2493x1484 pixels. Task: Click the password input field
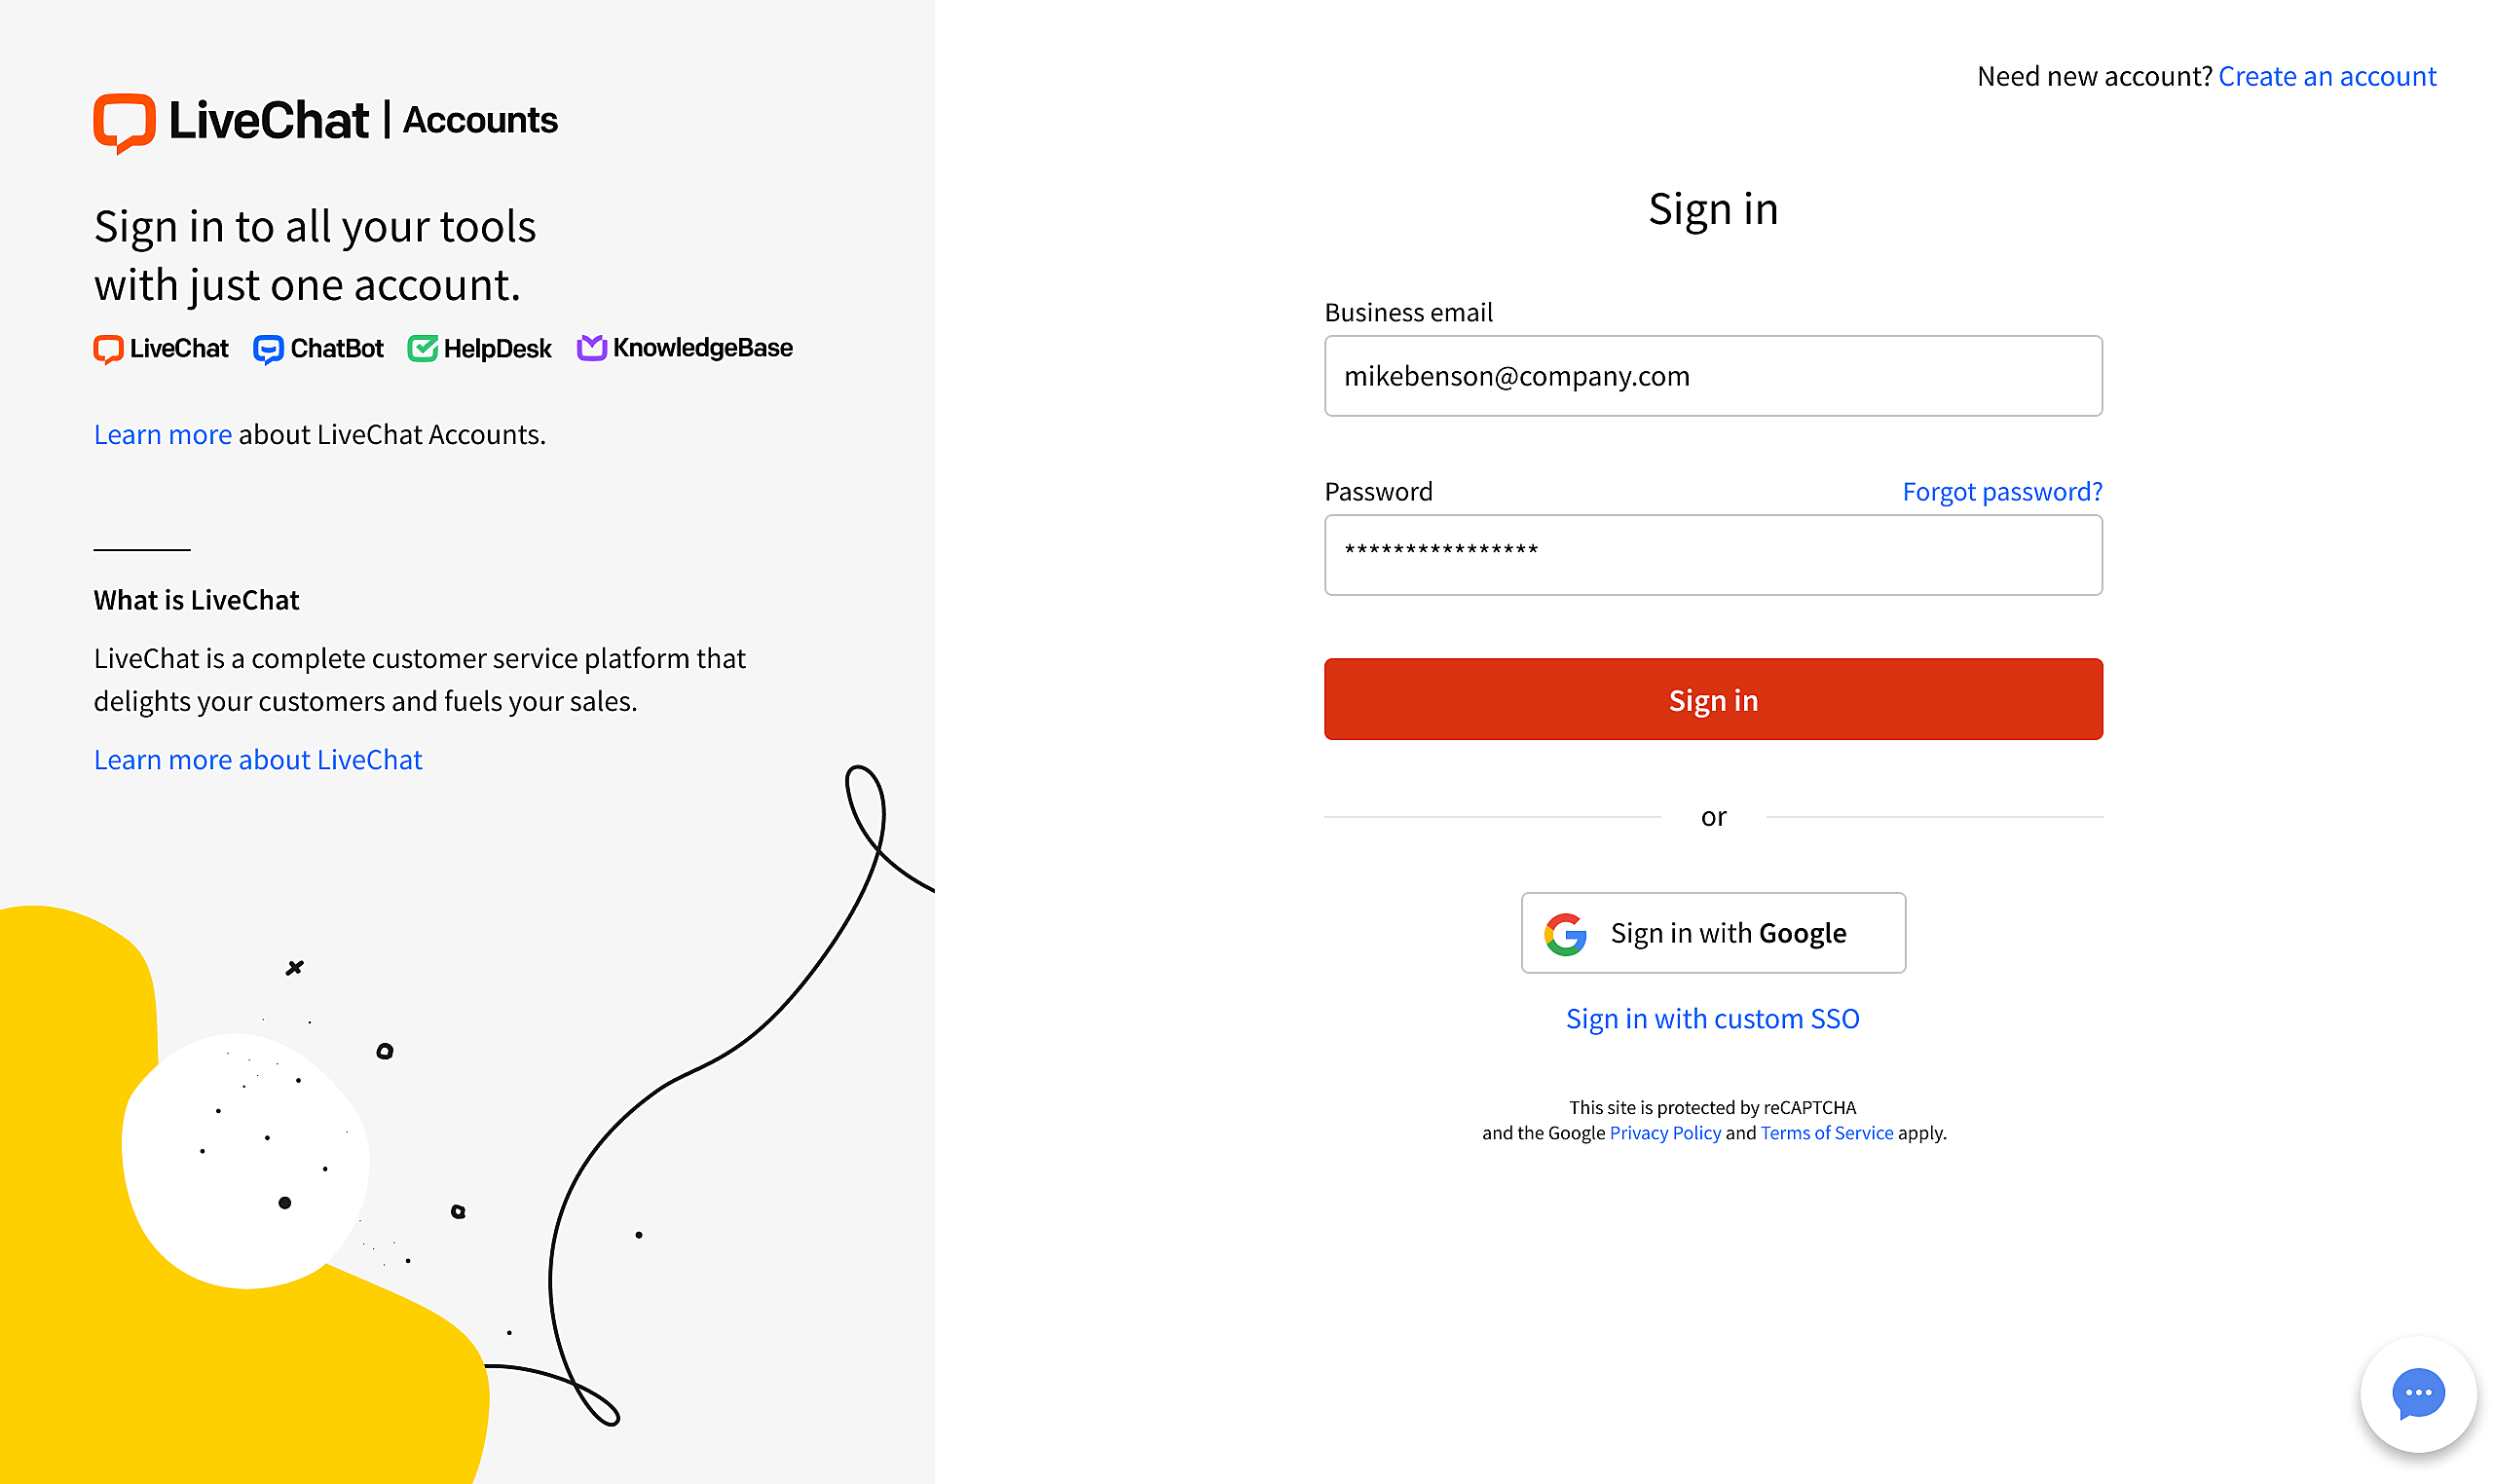coord(1712,553)
